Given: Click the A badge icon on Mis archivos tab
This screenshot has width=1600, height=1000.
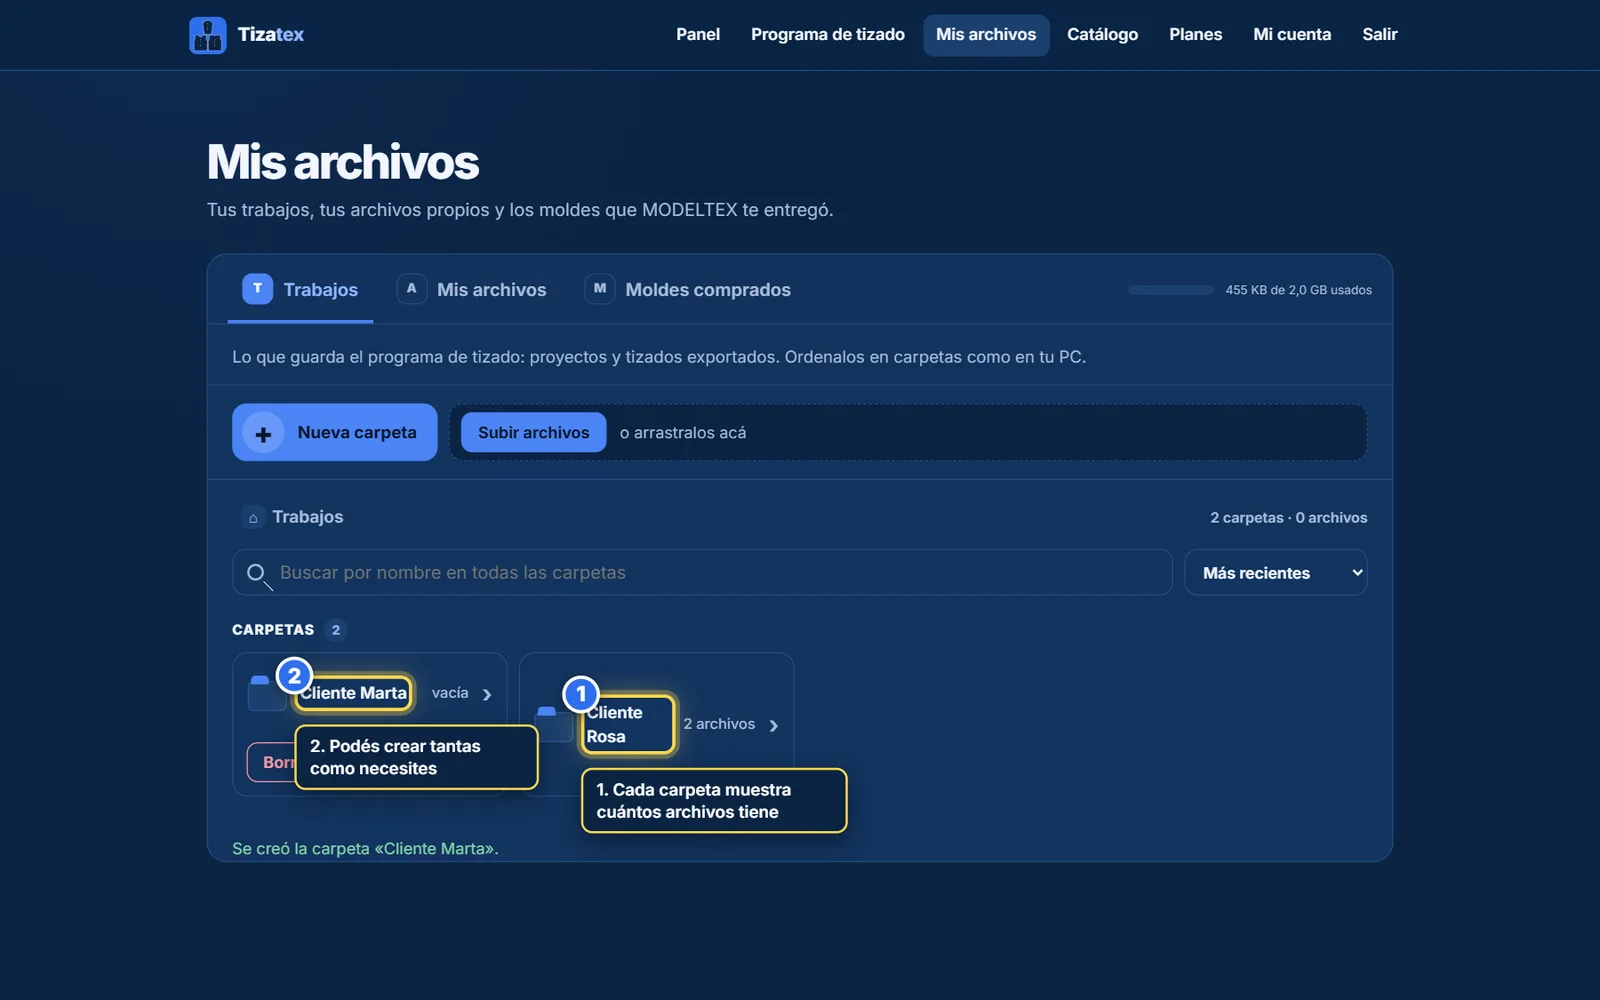Looking at the screenshot, I should pos(411,288).
